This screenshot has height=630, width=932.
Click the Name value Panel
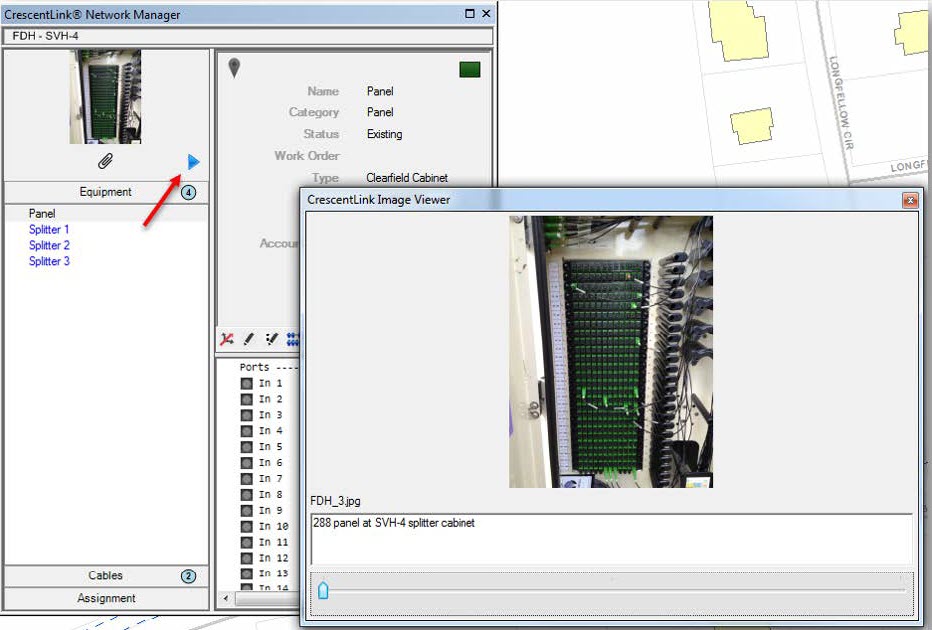380,92
